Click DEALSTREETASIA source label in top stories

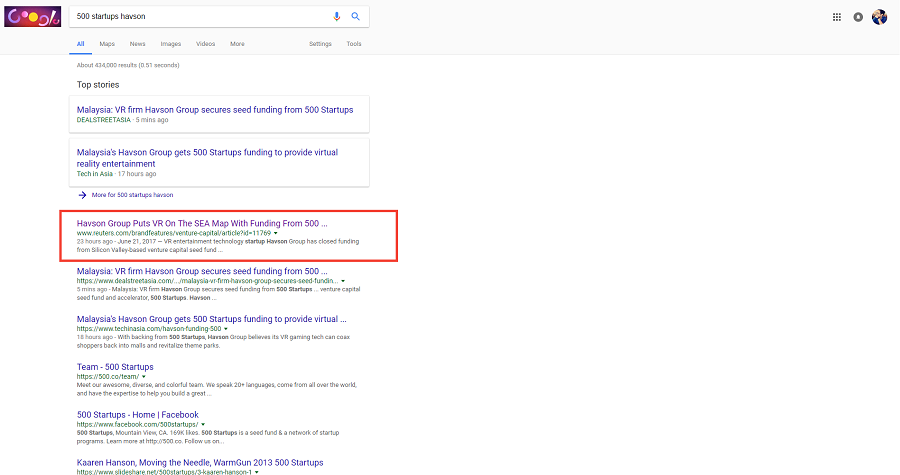click(104, 120)
